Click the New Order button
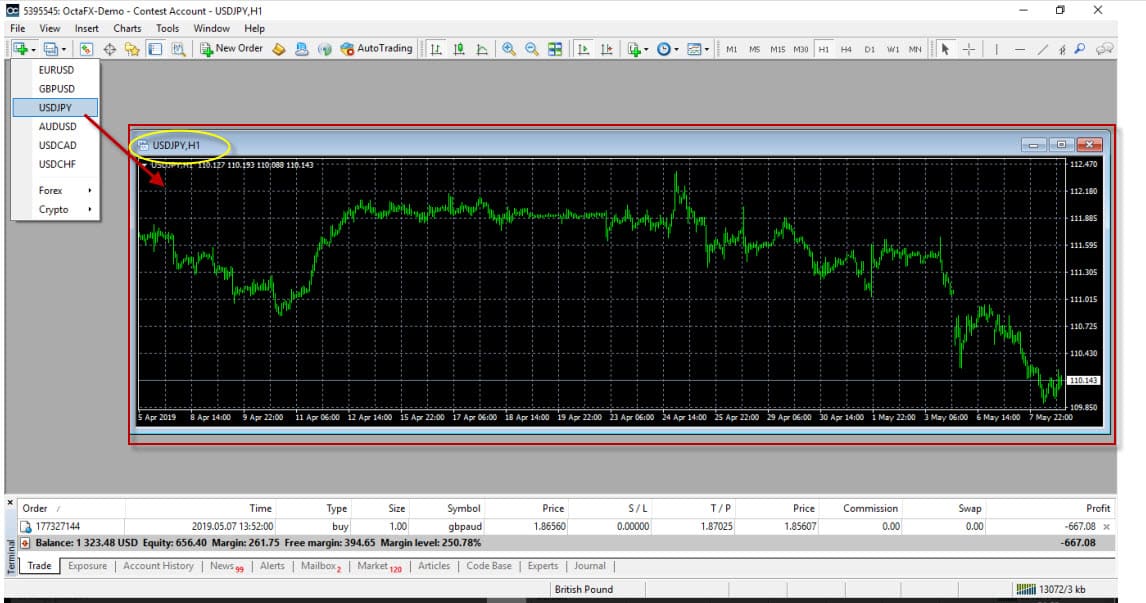Image resolution: width=1146 pixels, height=603 pixels. click(231, 48)
